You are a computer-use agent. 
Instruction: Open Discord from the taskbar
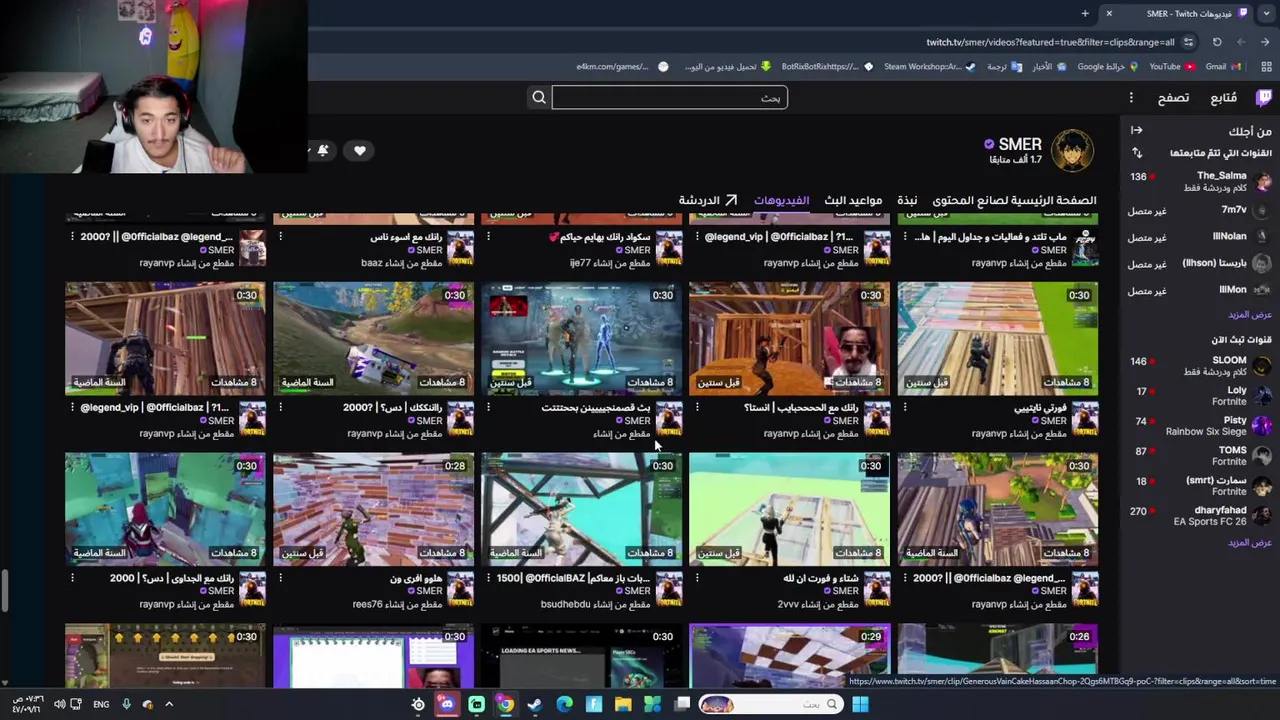(447, 704)
